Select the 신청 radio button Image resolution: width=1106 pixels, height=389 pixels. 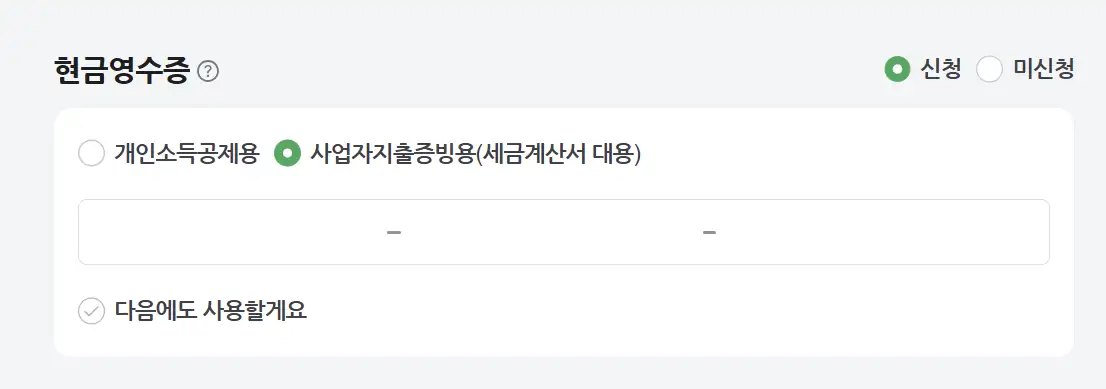(897, 69)
